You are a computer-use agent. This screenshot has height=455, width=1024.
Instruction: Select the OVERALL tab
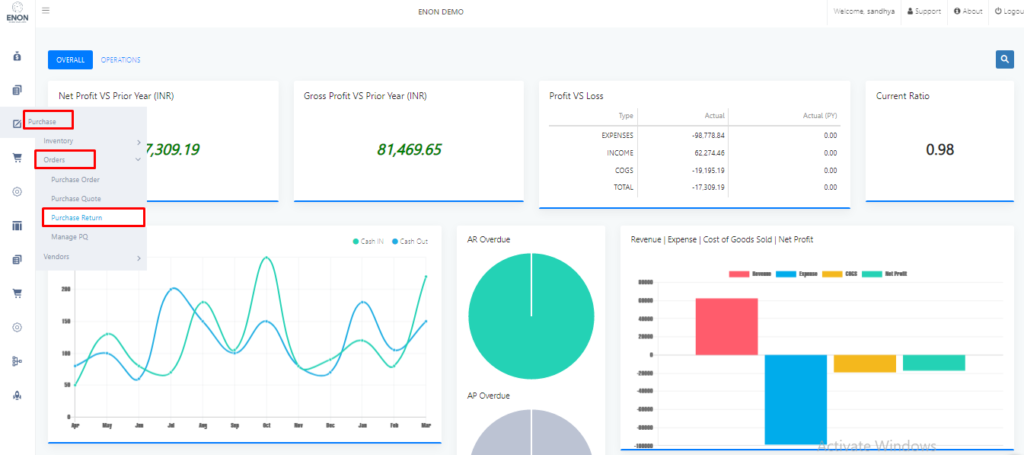(71, 59)
